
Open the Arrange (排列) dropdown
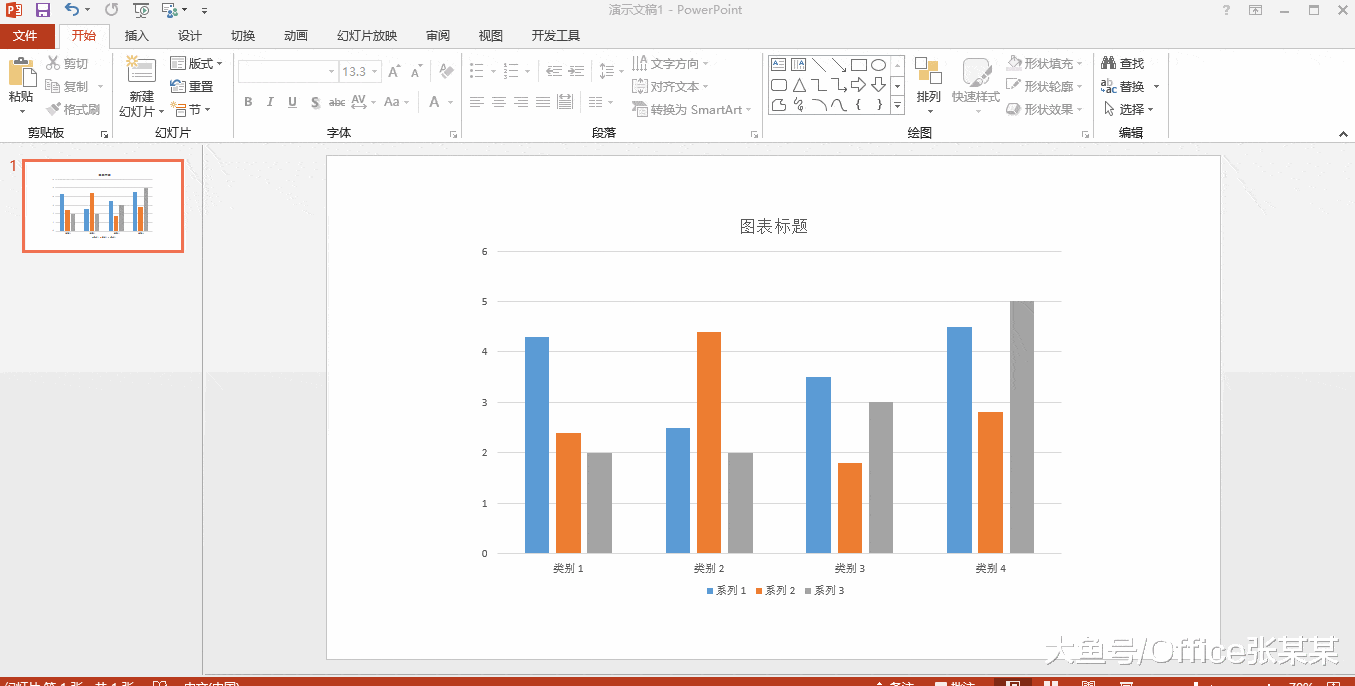point(929,85)
